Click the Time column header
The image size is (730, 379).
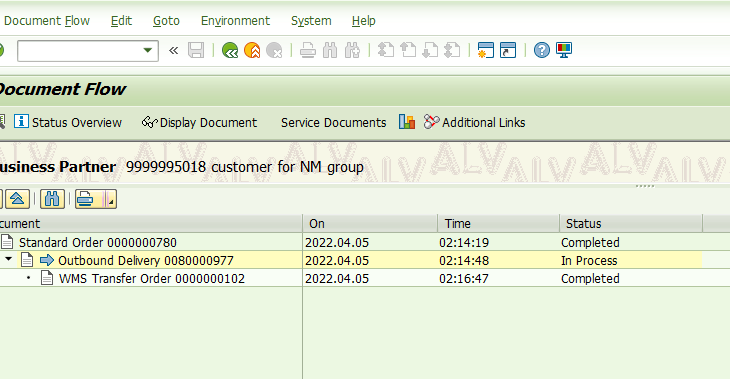click(498, 223)
